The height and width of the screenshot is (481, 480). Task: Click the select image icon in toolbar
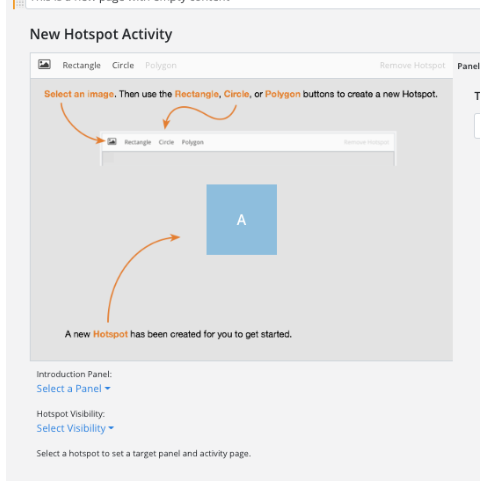[44, 64]
